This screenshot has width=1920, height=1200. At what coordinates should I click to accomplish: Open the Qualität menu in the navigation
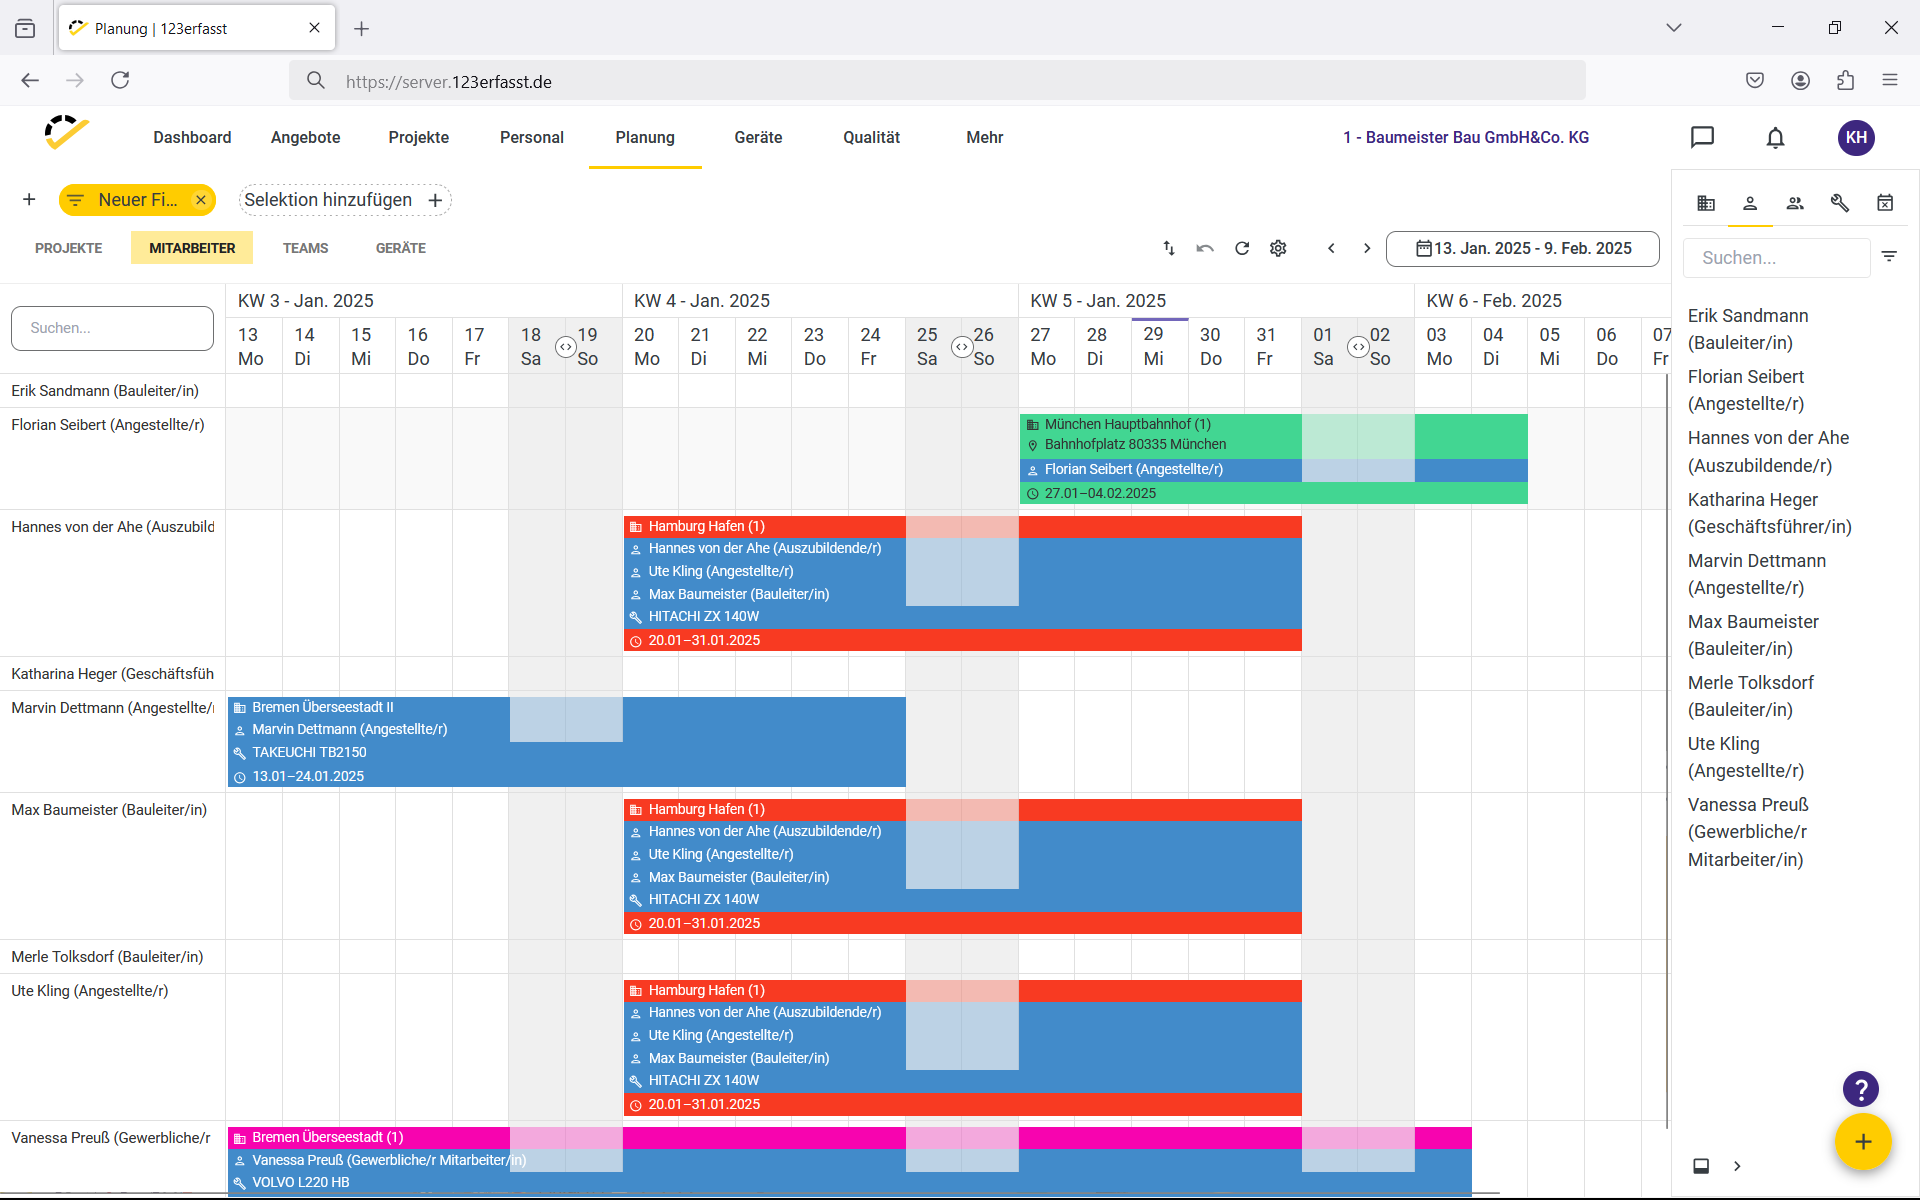point(871,137)
